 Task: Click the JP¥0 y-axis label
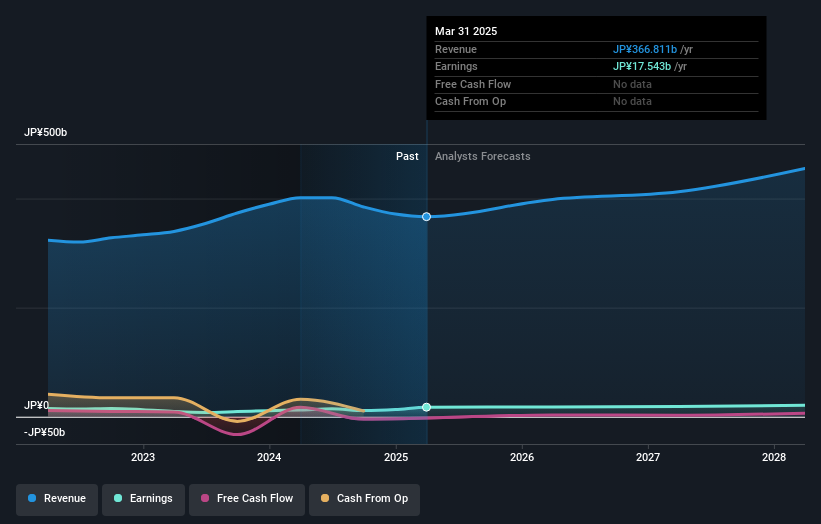(x=37, y=405)
